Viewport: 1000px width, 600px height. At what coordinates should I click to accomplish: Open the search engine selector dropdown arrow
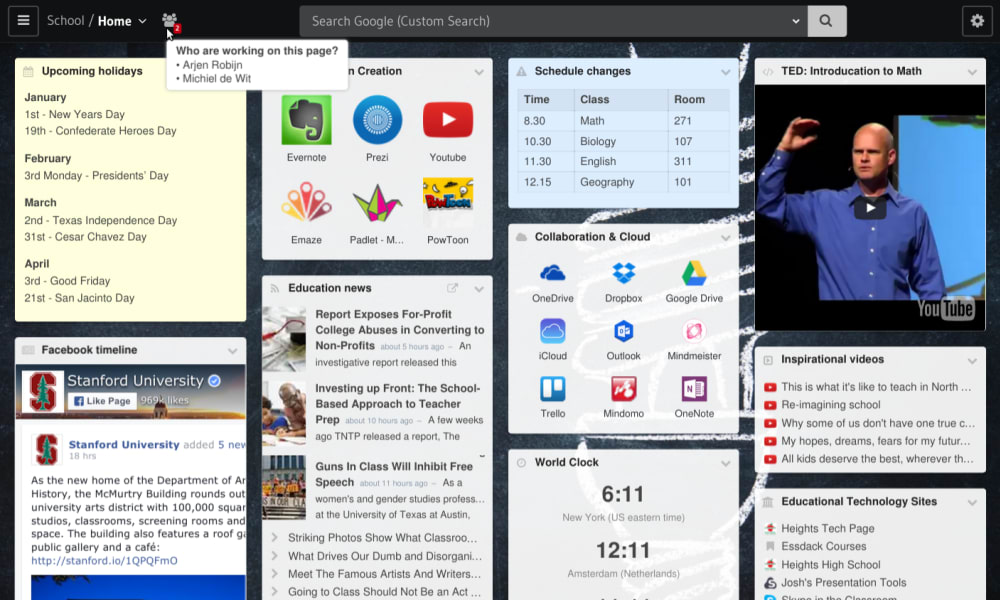tap(795, 21)
